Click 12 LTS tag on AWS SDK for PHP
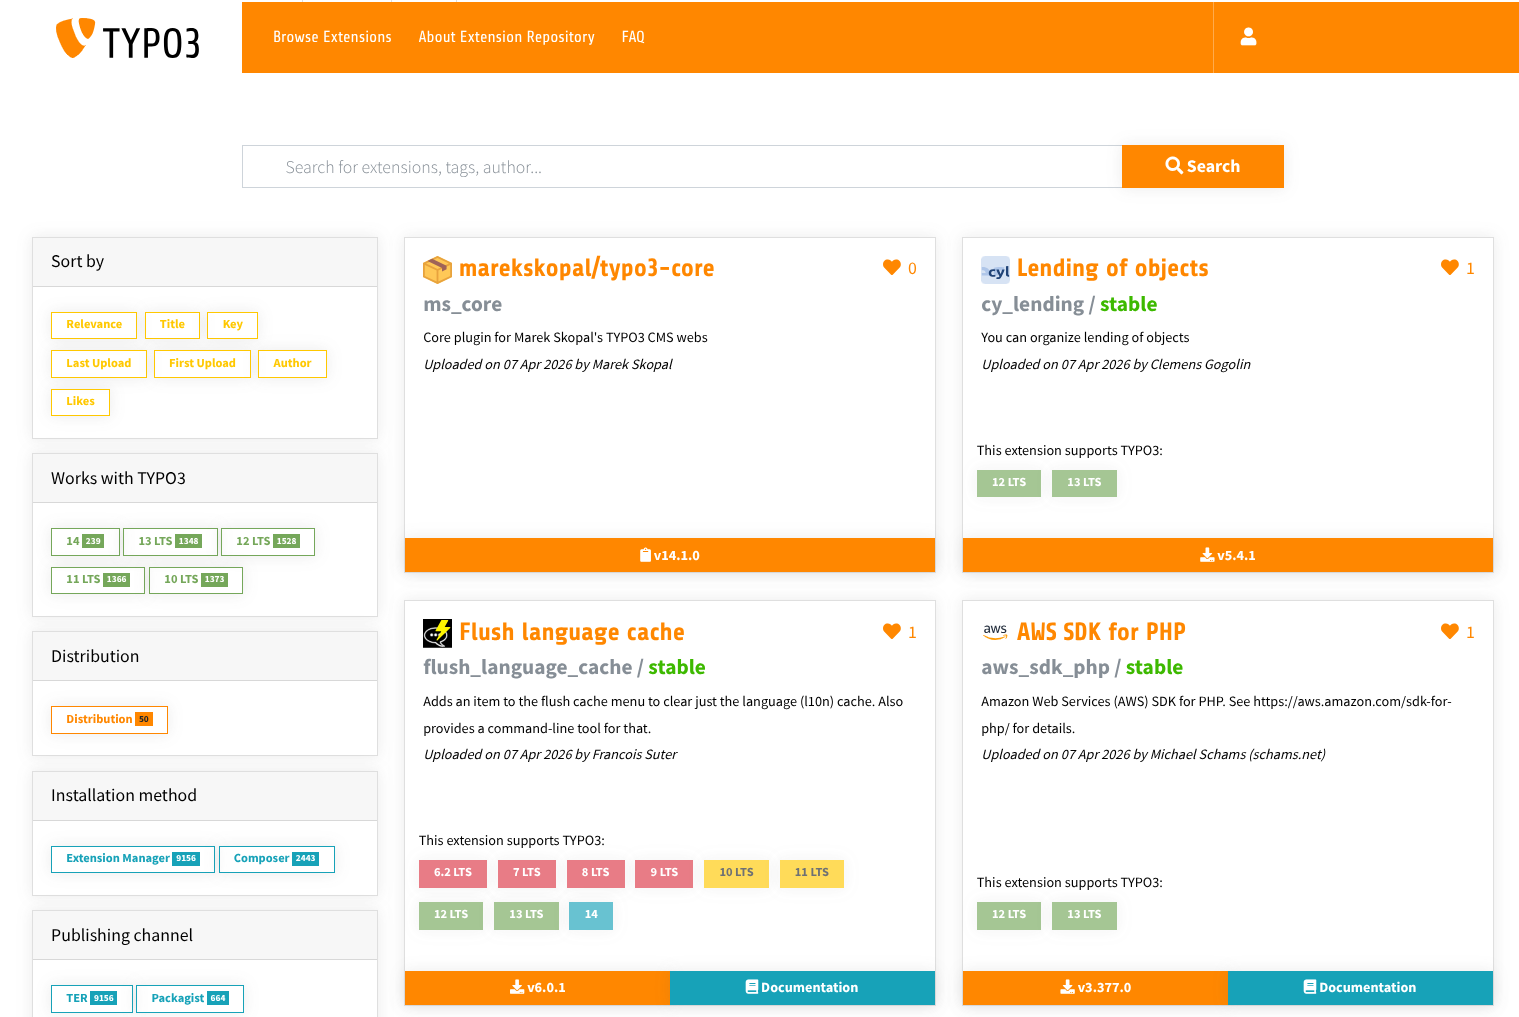The width and height of the screenshot is (1519, 1017). click(1009, 916)
